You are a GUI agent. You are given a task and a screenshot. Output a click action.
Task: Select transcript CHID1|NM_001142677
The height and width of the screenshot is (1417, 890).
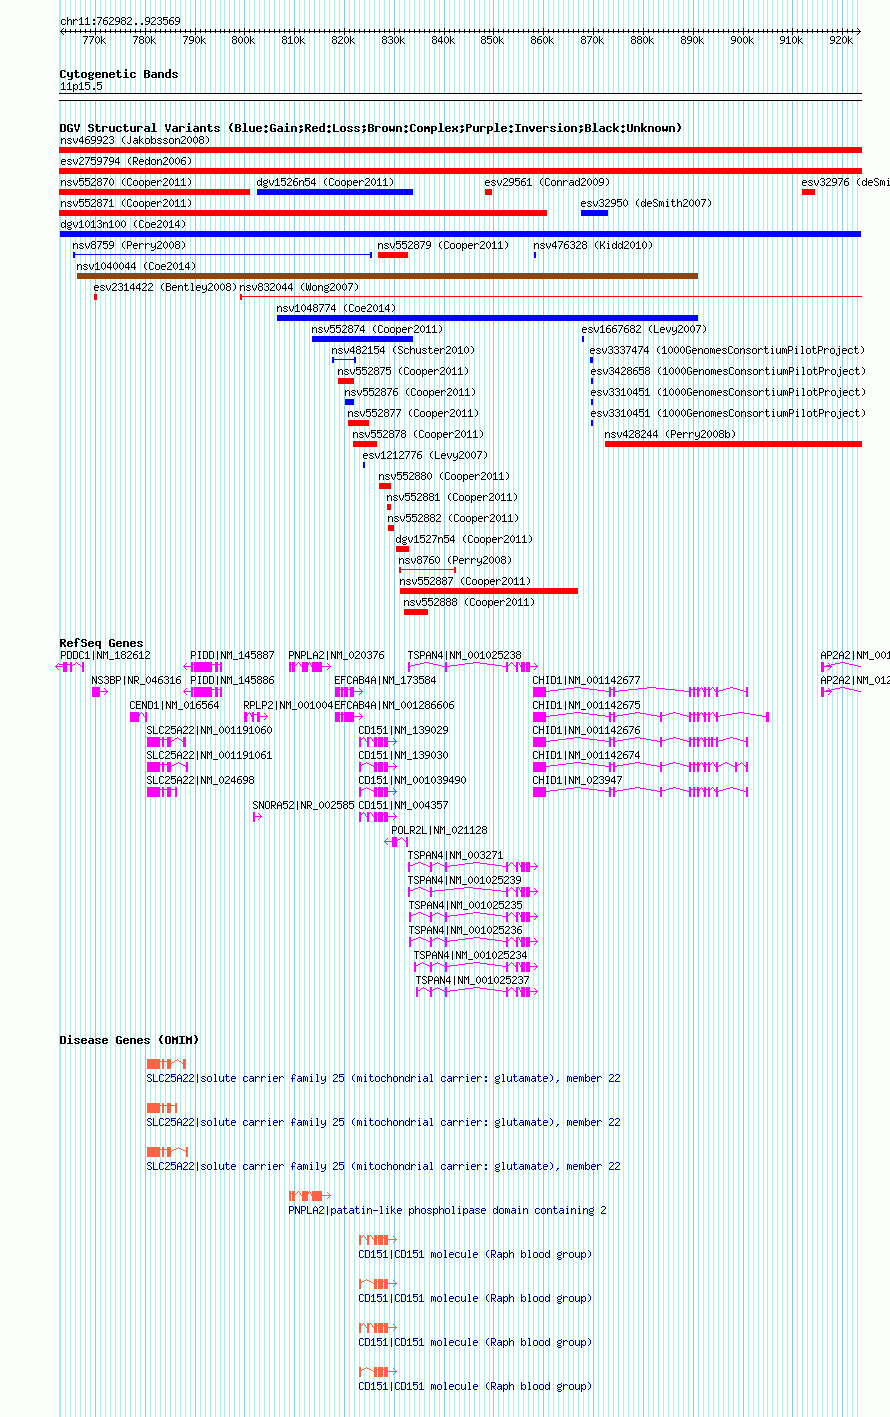click(586, 680)
